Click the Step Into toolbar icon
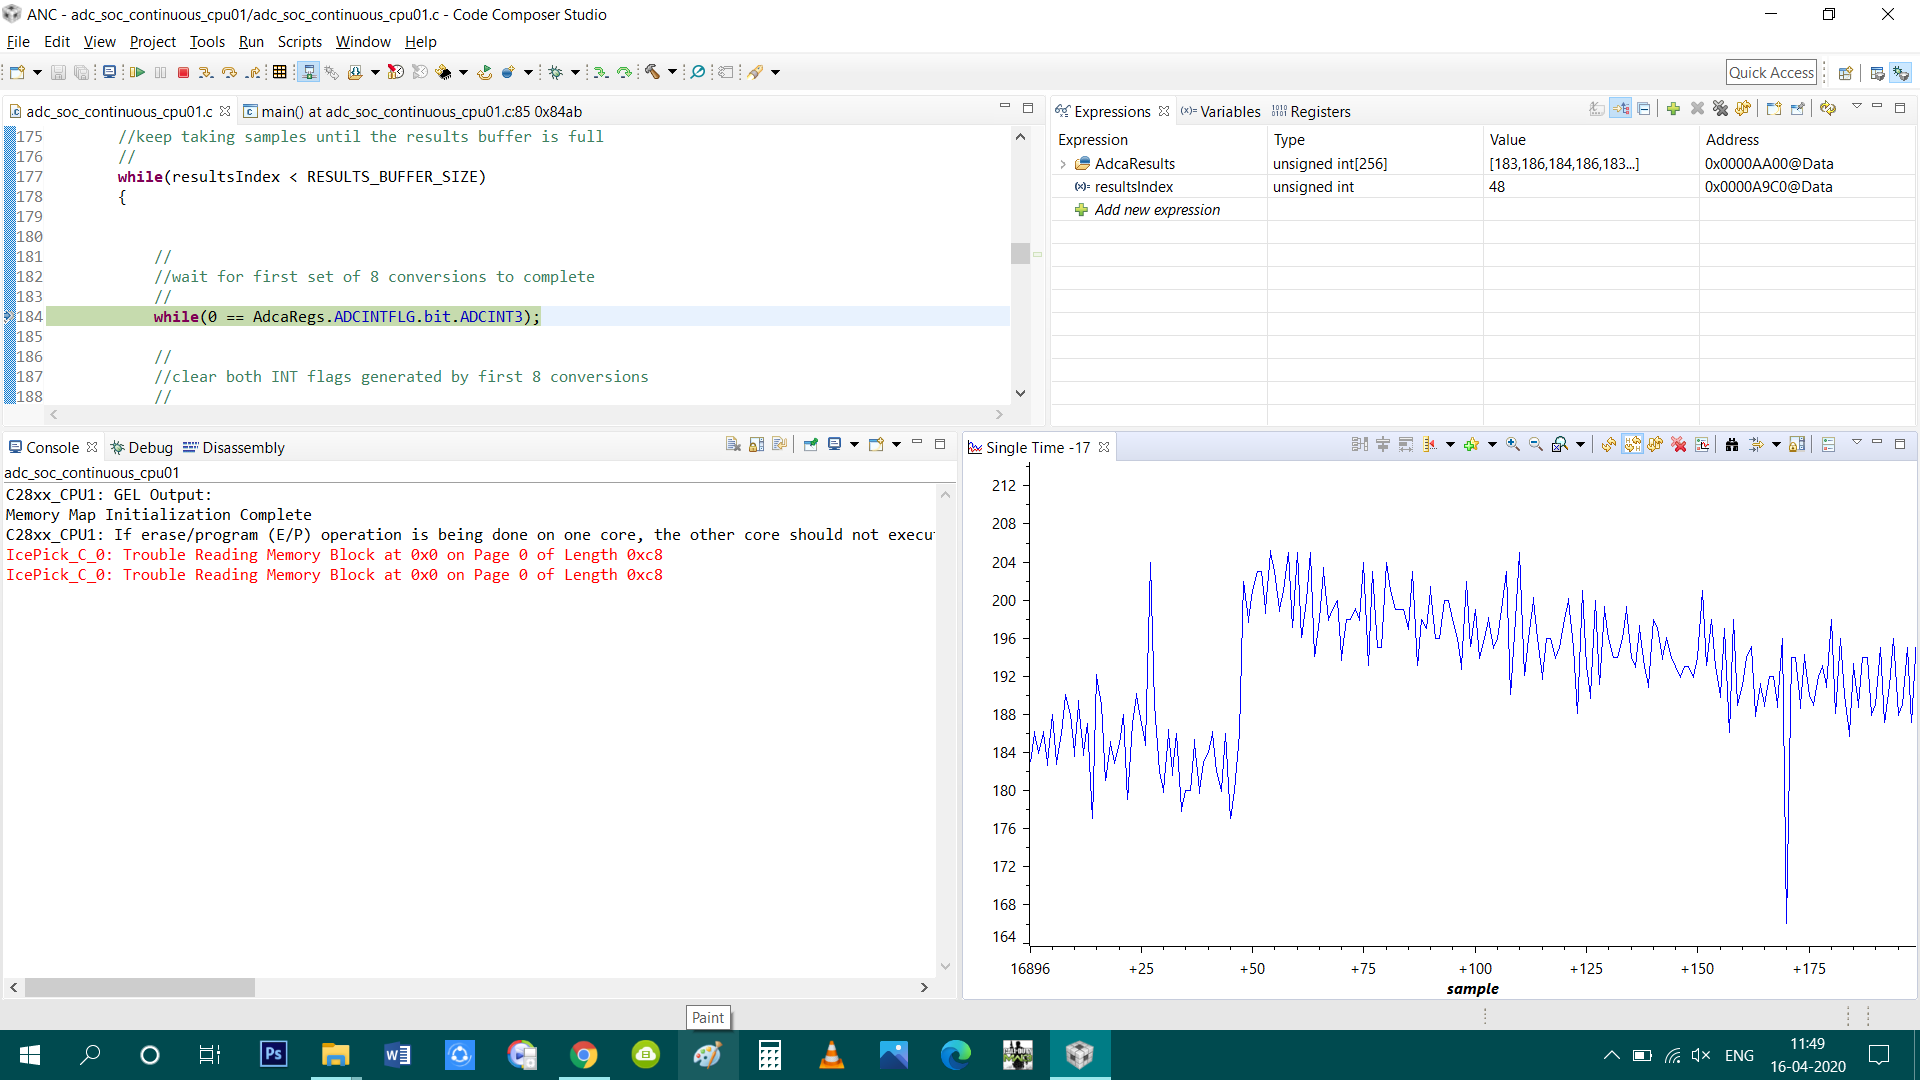Viewport: 1920px width, 1080px height. pyautogui.click(x=205, y=72)
